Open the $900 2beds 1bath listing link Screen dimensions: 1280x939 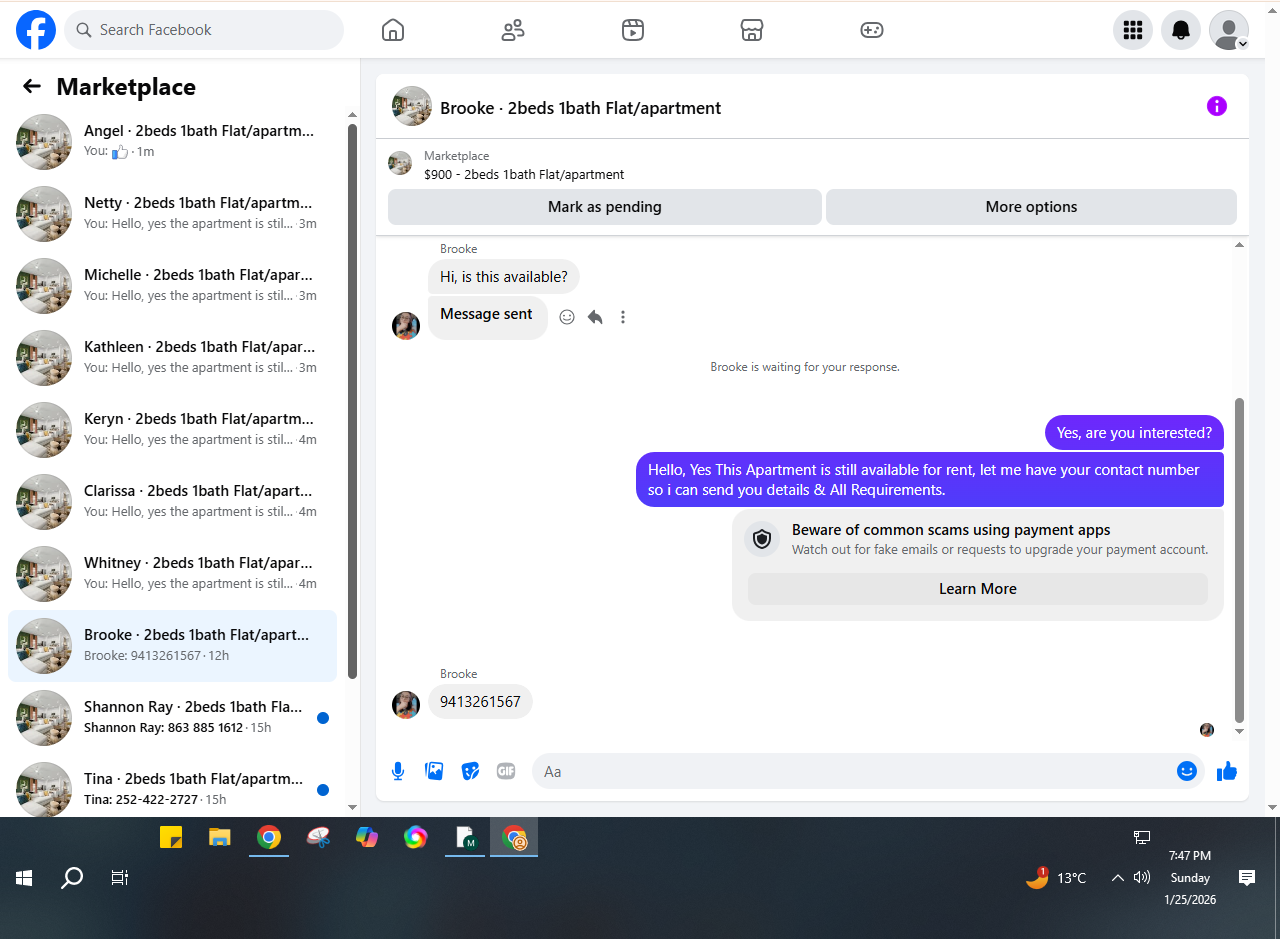click(524, 174)
